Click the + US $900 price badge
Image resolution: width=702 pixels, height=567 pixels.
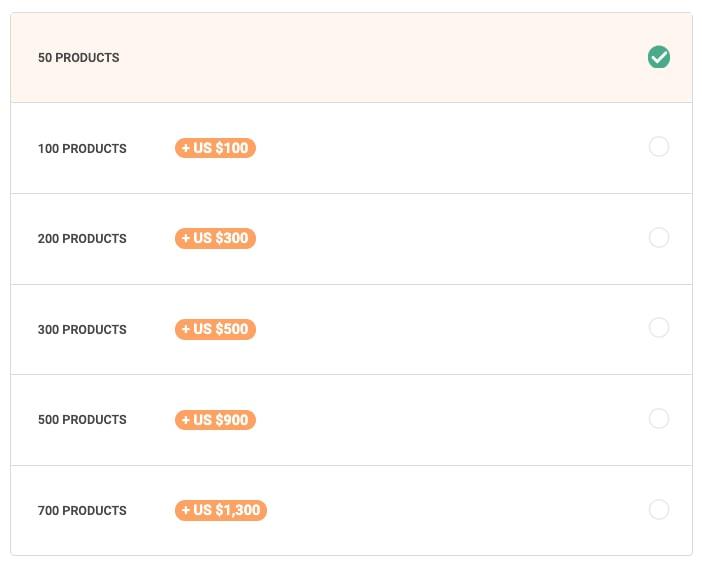tap(215, 420)
